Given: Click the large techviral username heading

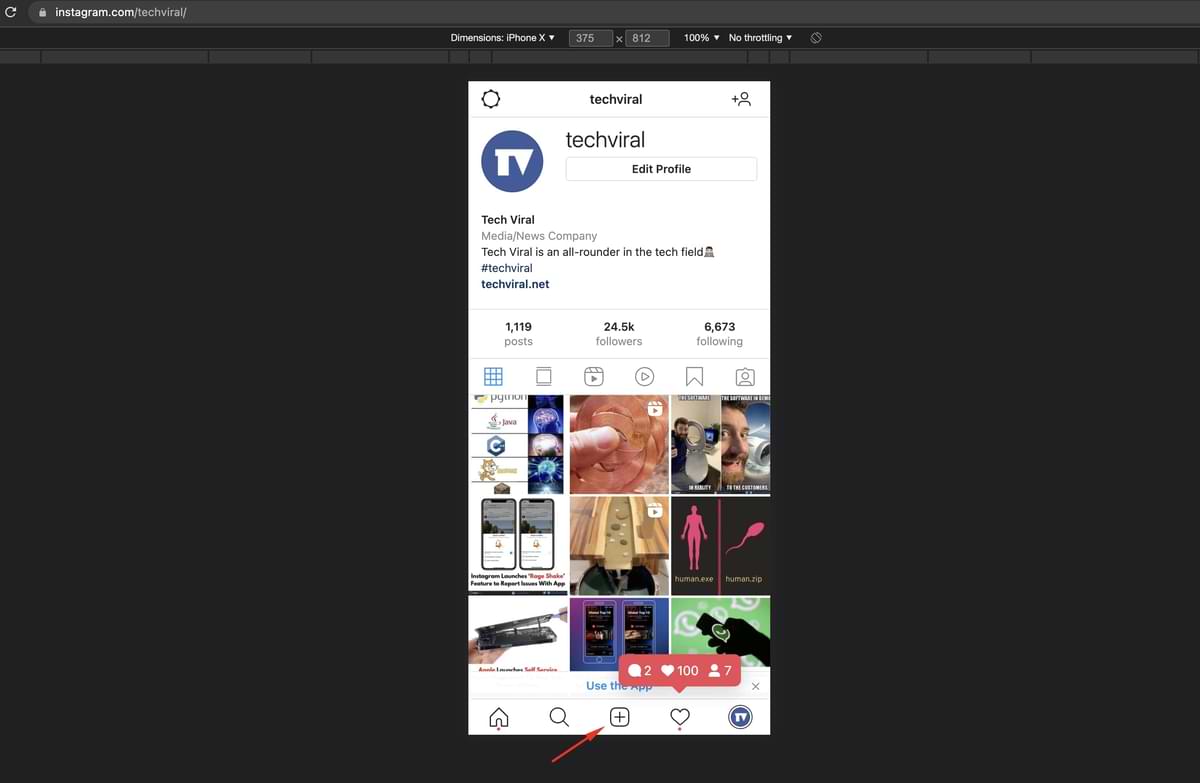Looking at the screenshot, I should point(605,140).
